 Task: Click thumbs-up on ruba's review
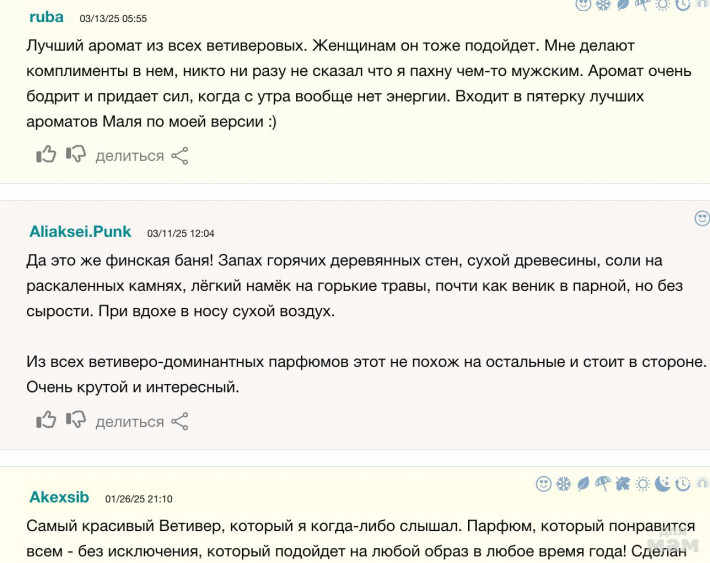click(x=46, y=154)
